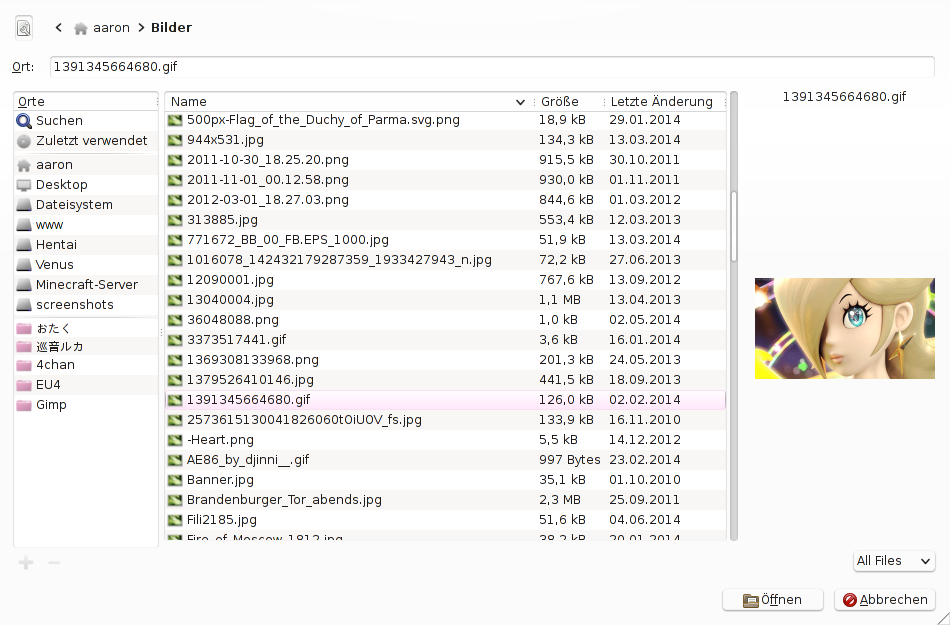Screen dimensions: 950x625
Task: Click file icon beside -Heart.png
Action: pos(175,440)
